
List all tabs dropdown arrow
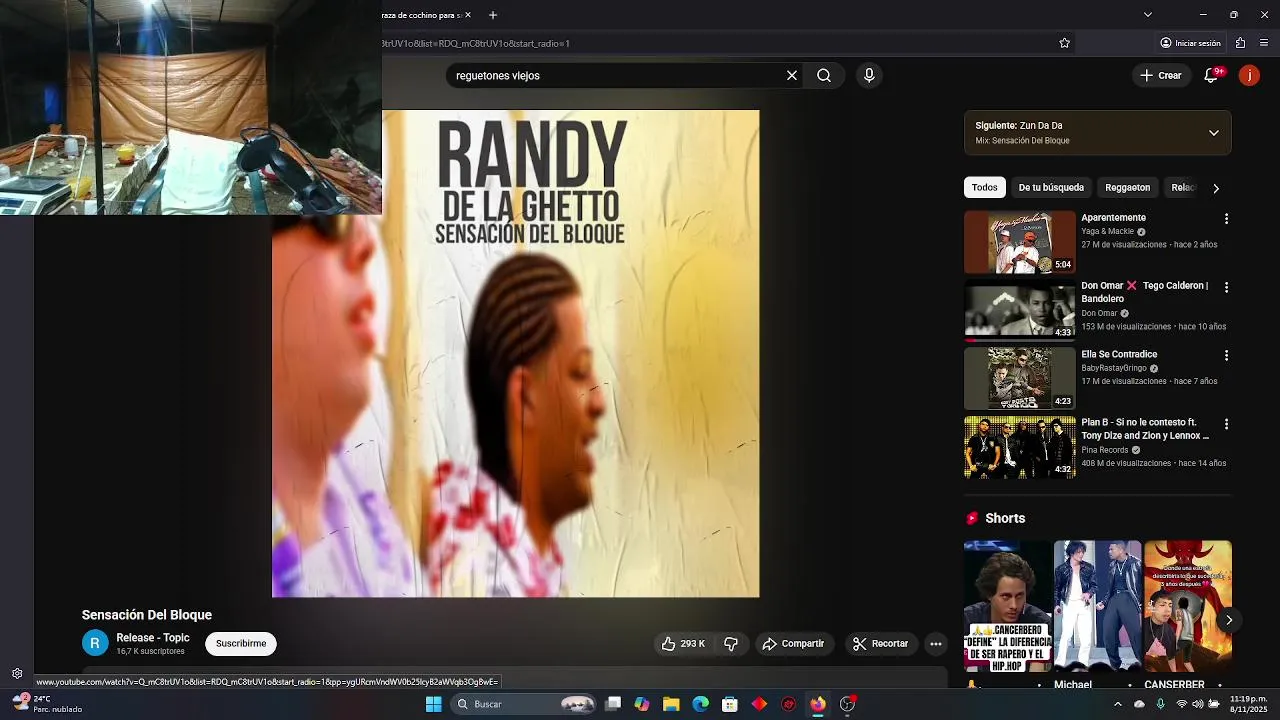pyautogui.click(x=1147, y=15)
